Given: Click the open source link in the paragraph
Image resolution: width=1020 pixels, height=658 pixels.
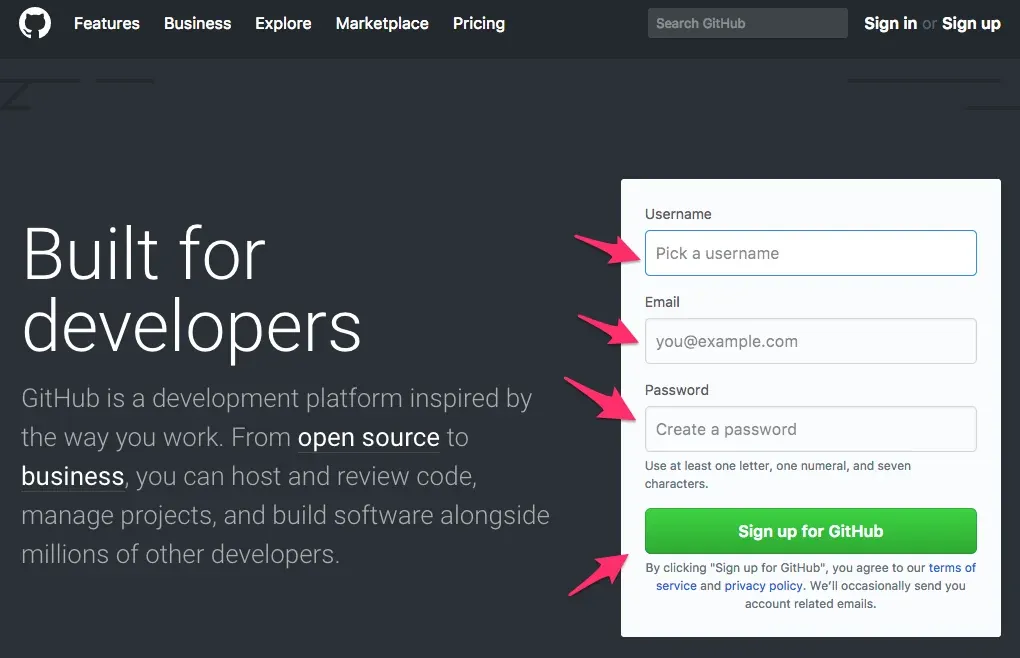Looking at the screenshot, I should coord(368,438).
